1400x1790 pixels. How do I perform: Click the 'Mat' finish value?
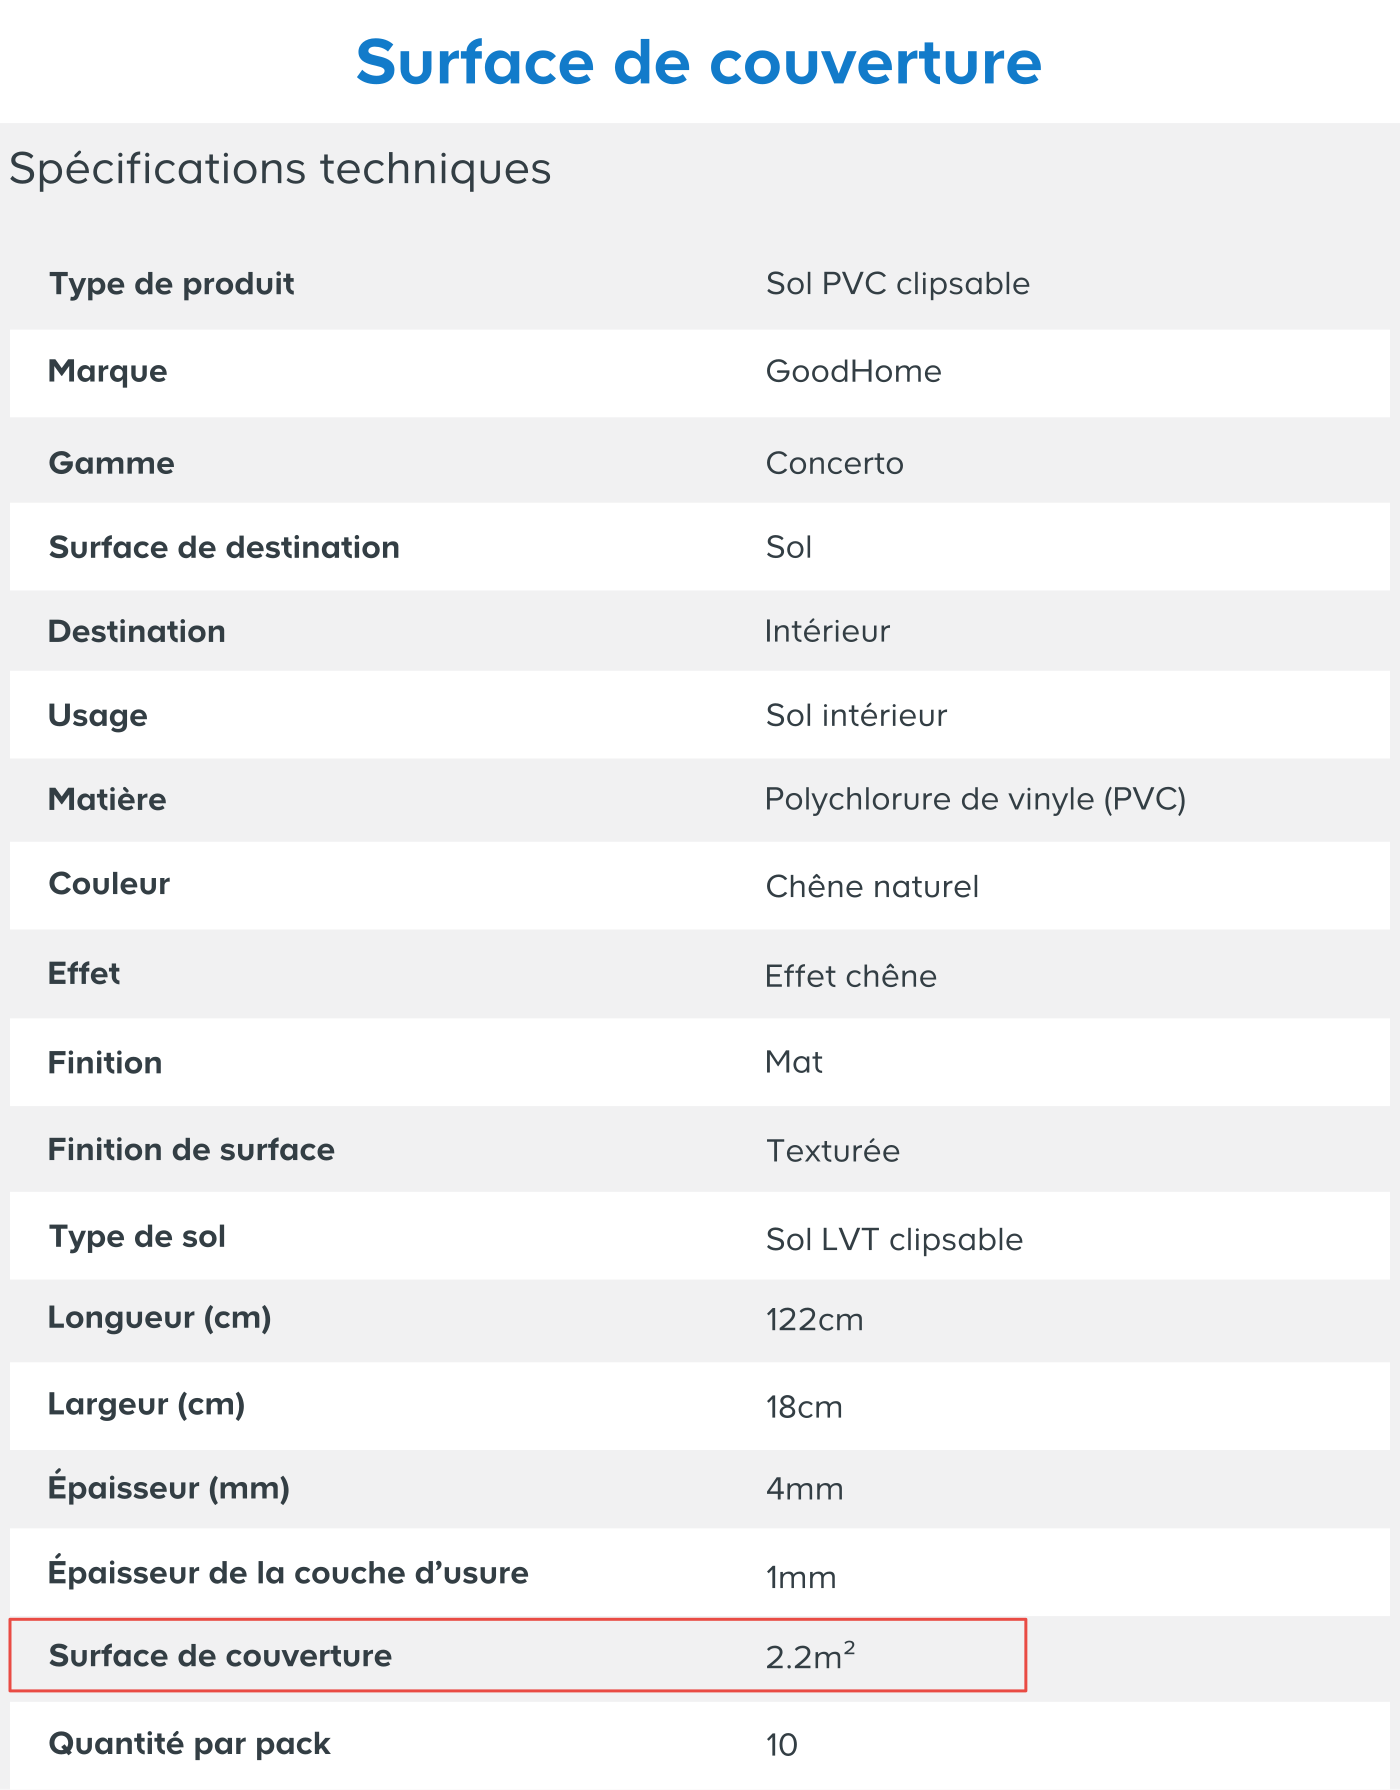[x=794, y=1062]
